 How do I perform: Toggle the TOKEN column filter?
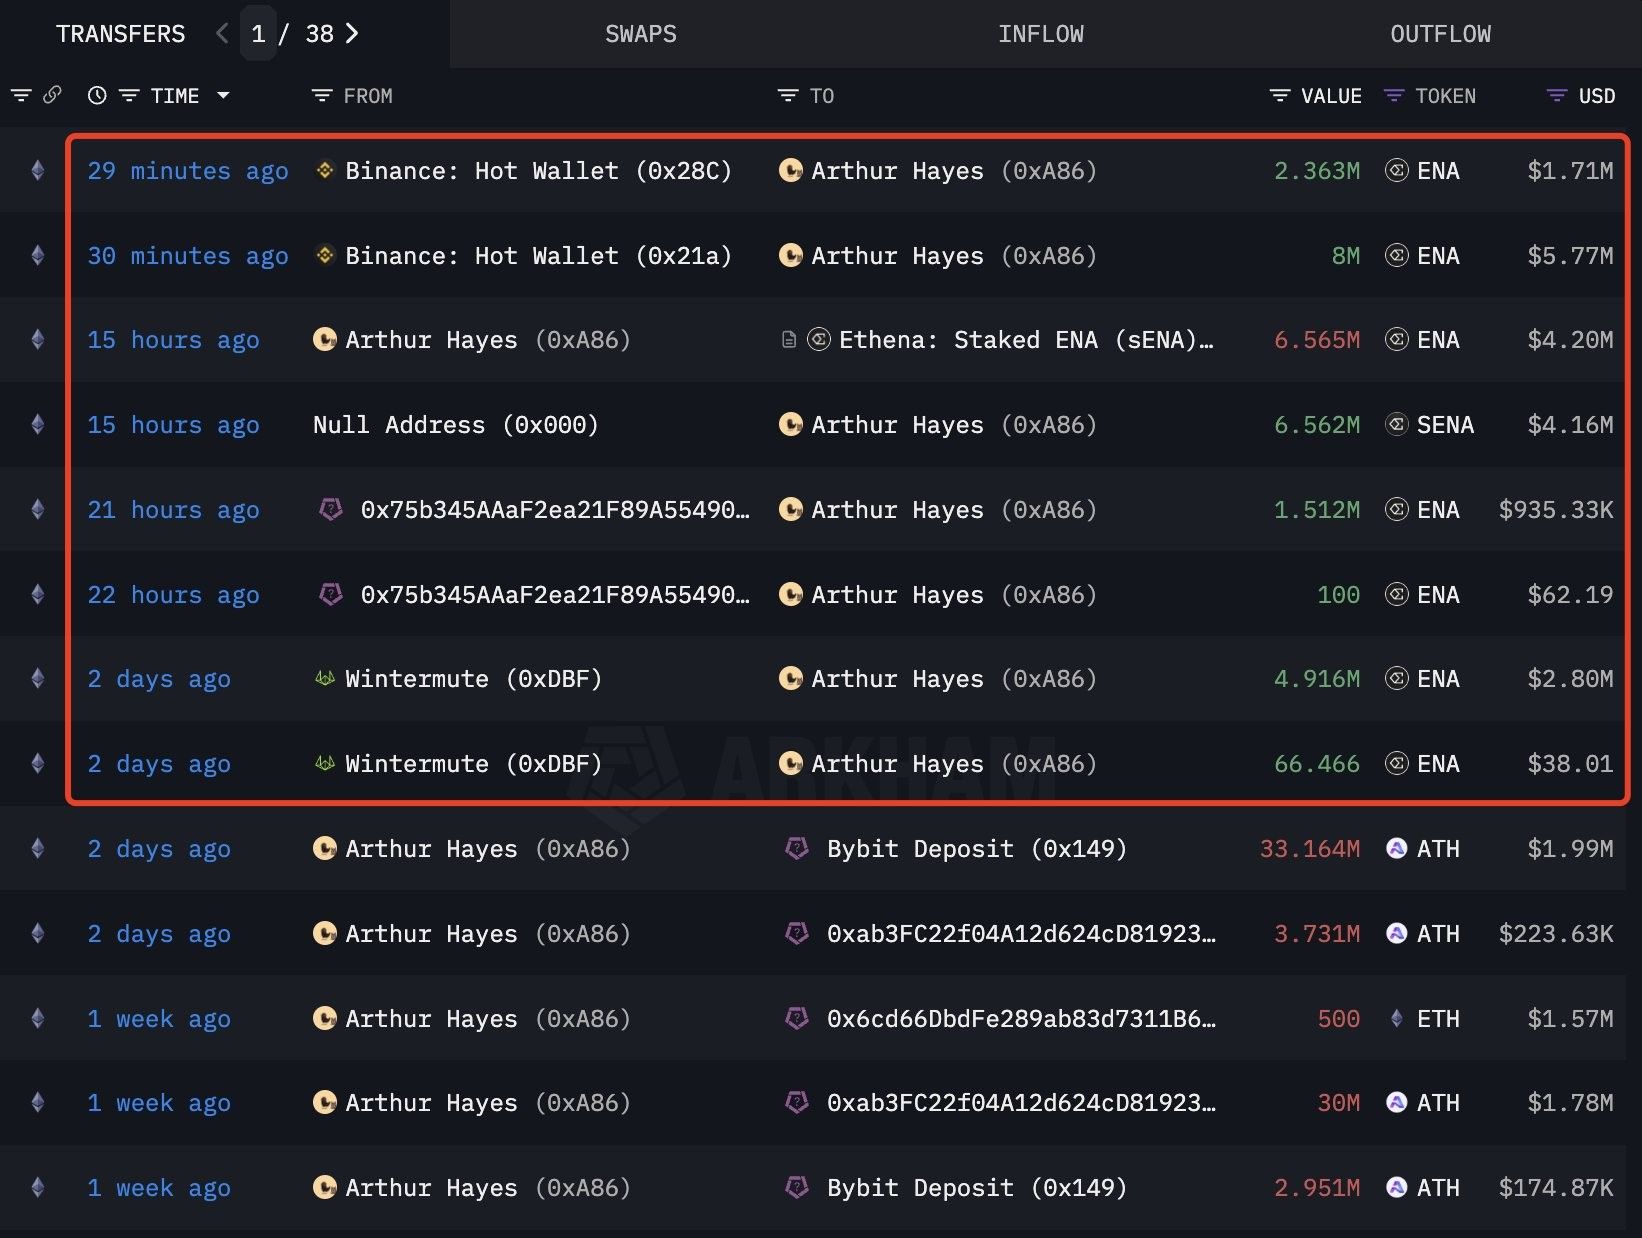coord(1394,96)
